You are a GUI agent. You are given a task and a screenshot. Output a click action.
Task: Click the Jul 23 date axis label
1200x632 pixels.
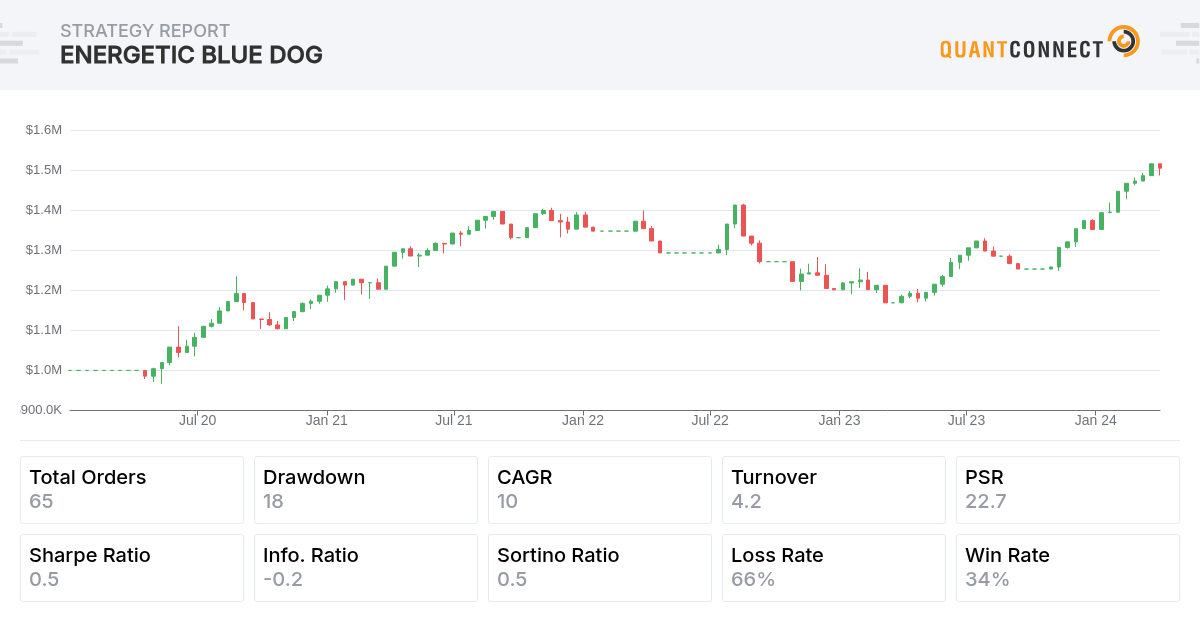(x=967, y=421)
